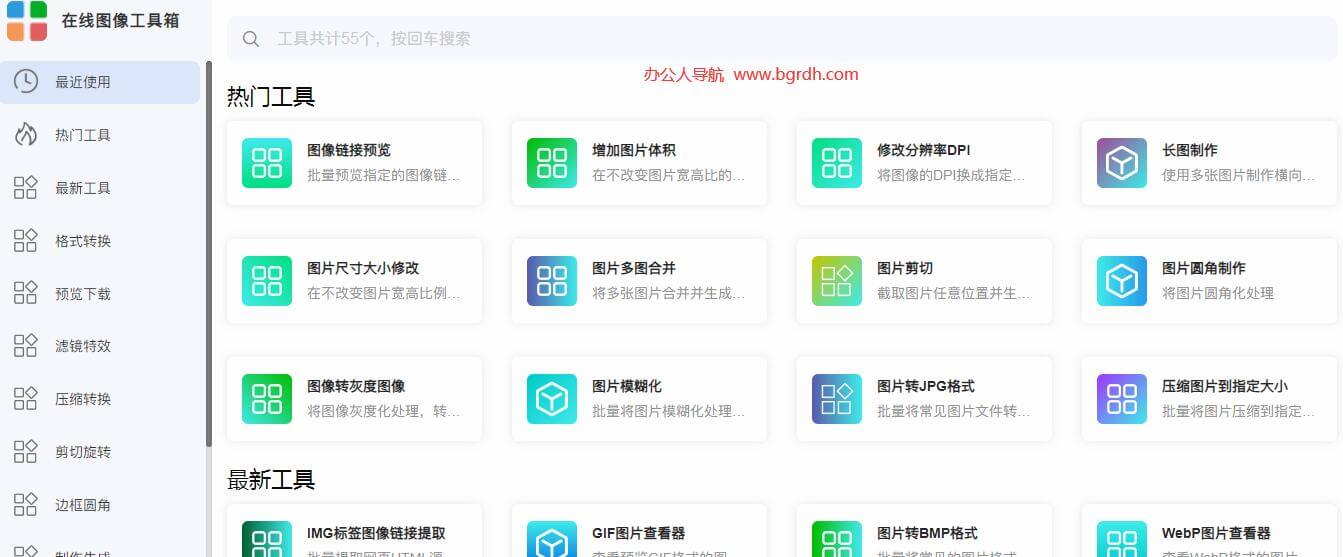The image size is (1343, 557).
Task: Click the search magnifier icon
Action: point(252,39)
